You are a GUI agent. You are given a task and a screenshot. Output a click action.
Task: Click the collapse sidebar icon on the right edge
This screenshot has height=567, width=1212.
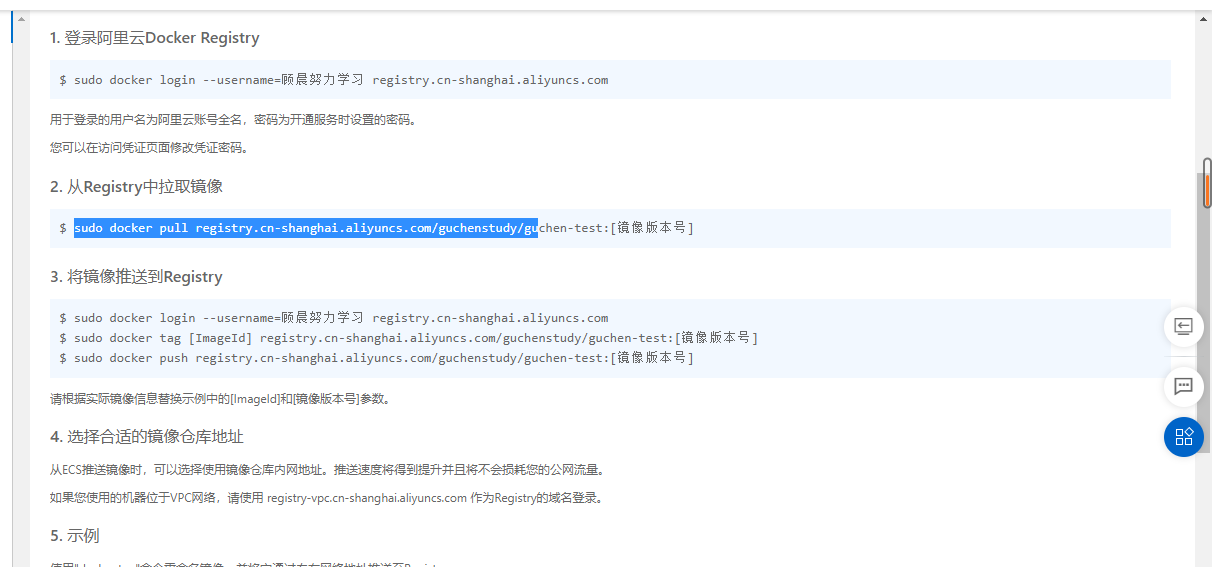[1183, 326]
